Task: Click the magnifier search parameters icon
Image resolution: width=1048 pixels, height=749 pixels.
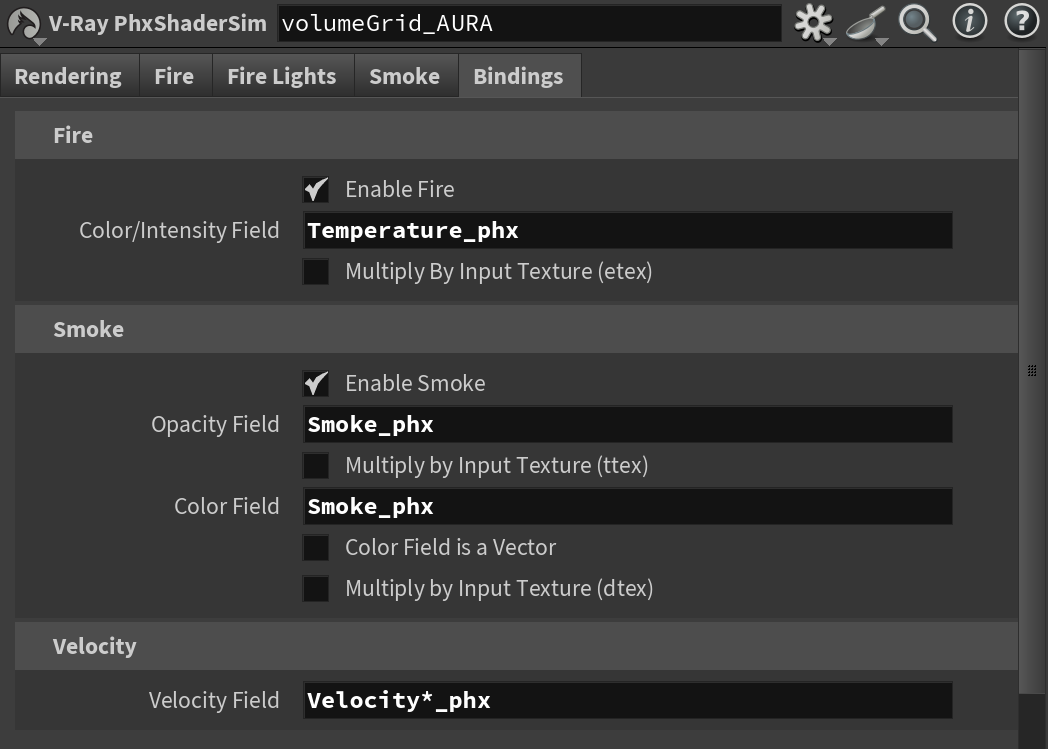Action: (918, 23)
